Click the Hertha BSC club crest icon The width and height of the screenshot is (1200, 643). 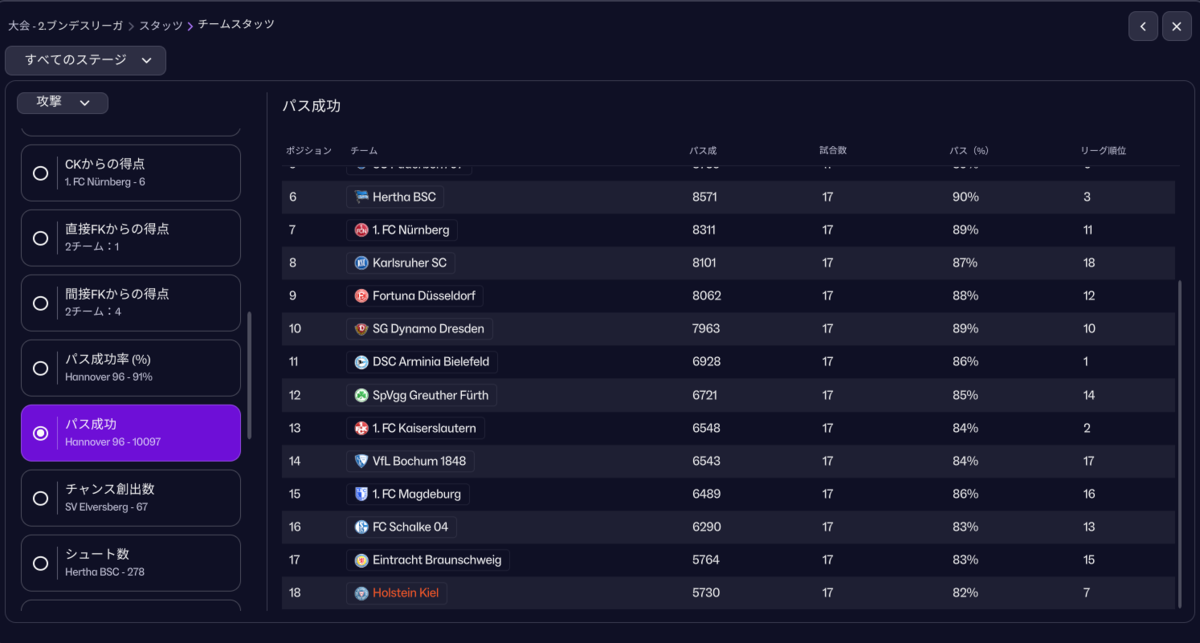tap(361, 197)
